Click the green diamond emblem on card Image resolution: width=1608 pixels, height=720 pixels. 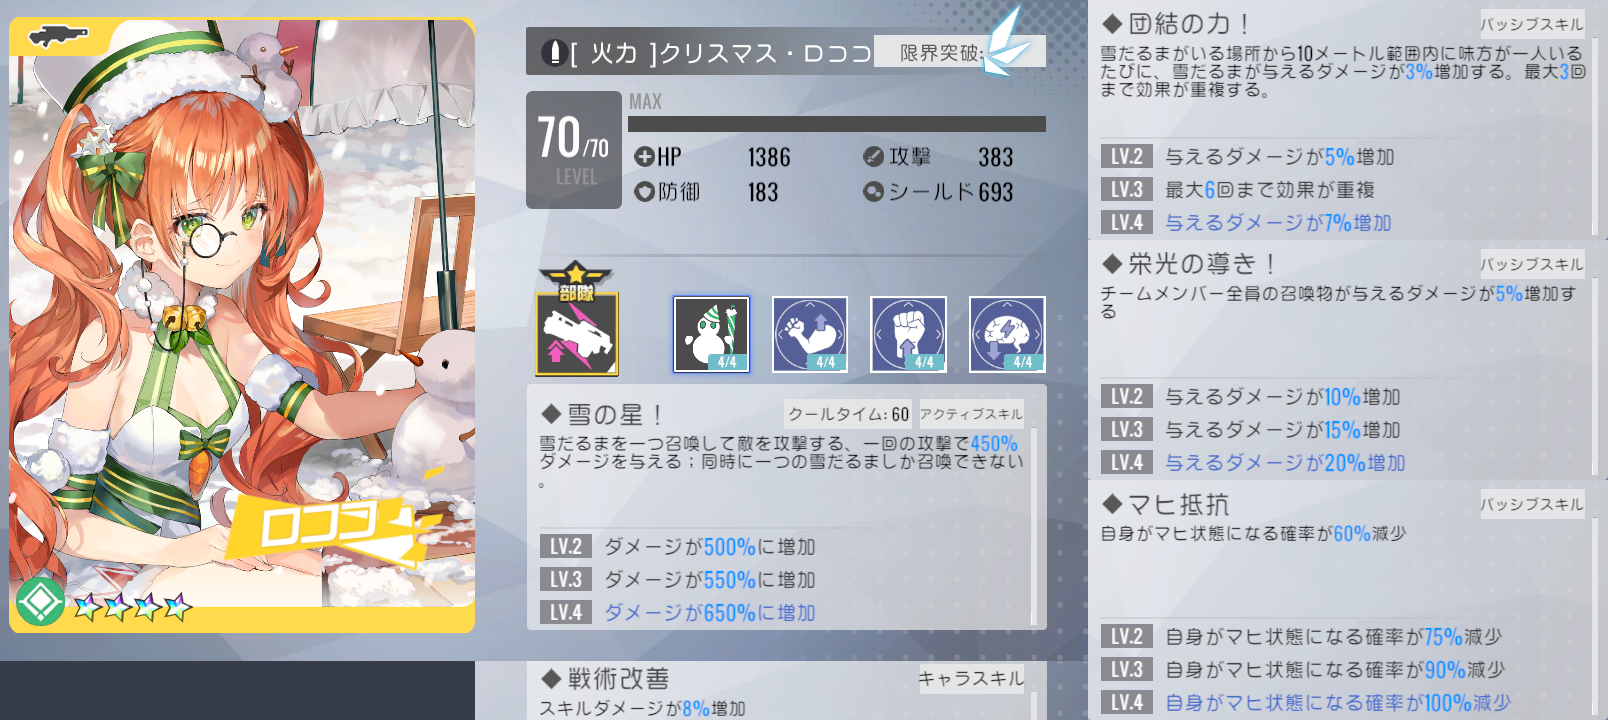(x=41, y=602)
